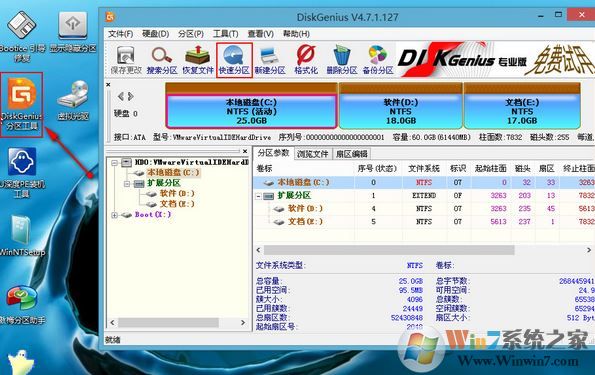The image size is (595, 375).
Task: Click 标识 column header
Action: click(458, 169)
